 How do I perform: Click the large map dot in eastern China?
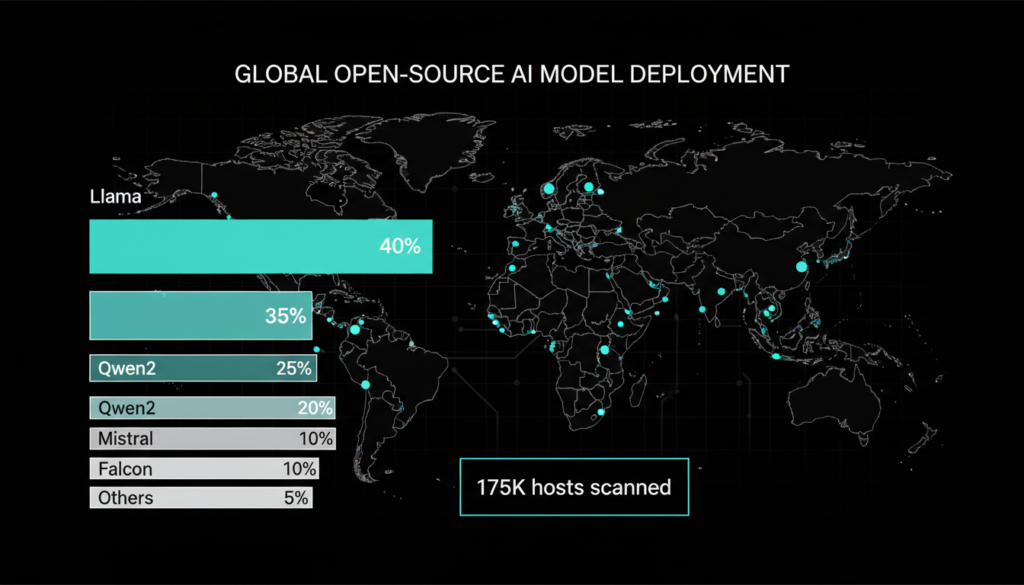(x=799, y=266)
